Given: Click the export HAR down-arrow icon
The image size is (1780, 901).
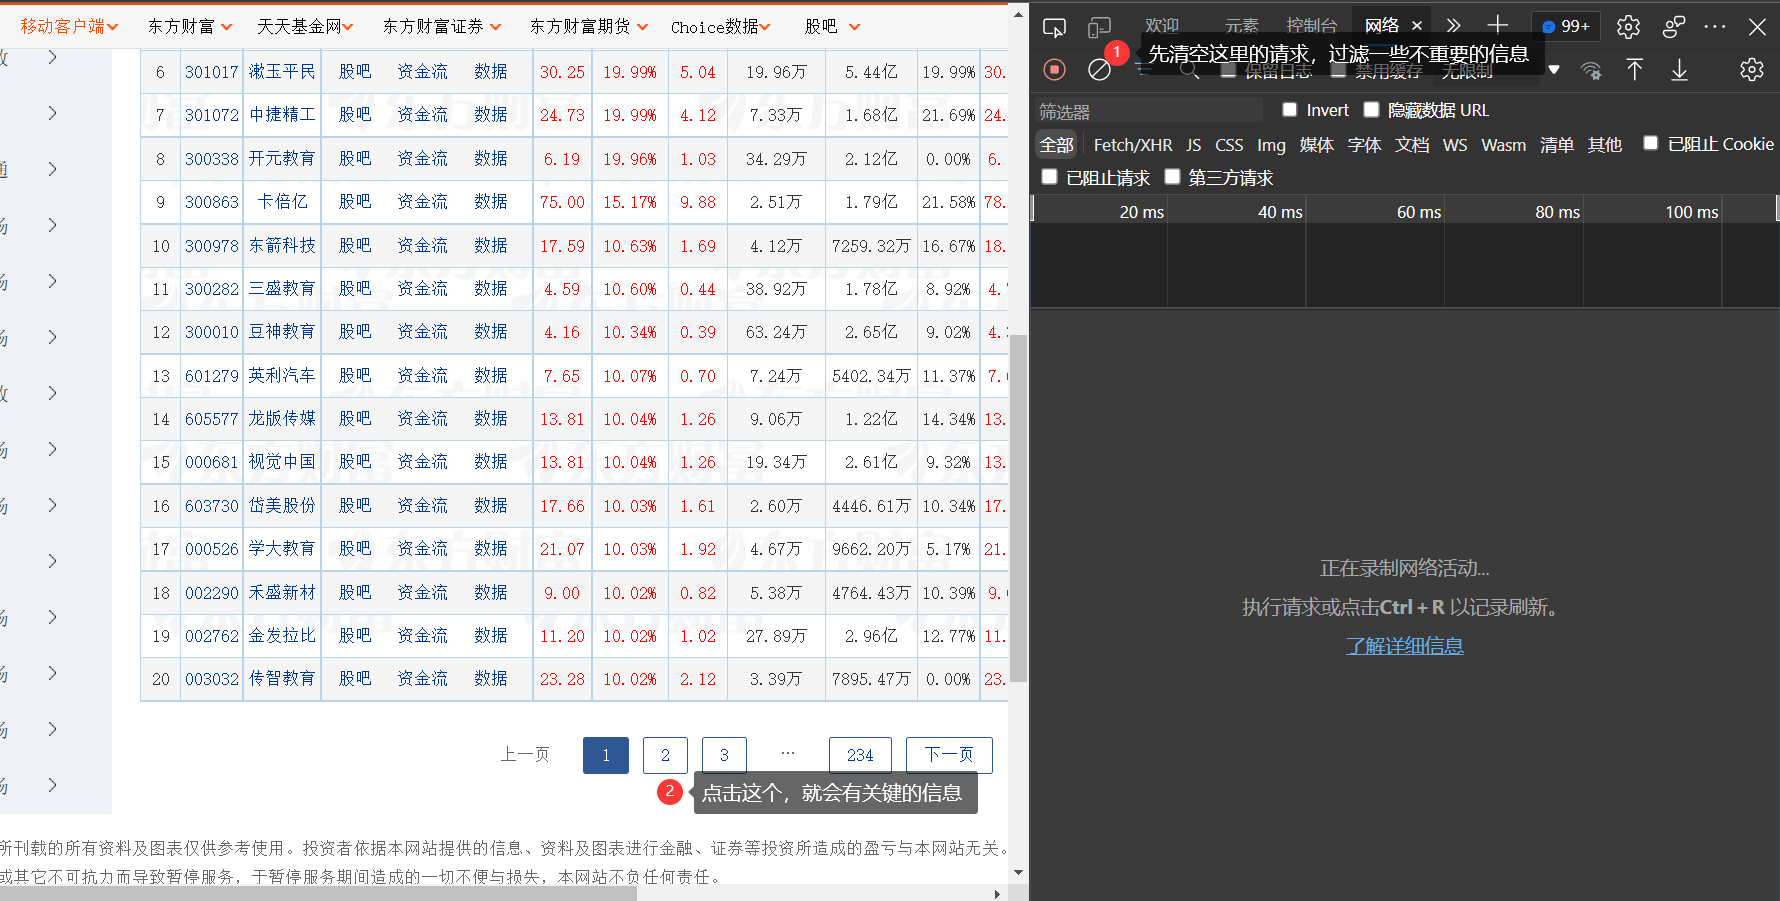Looking at the screenshot, I should click(1680, 69).
